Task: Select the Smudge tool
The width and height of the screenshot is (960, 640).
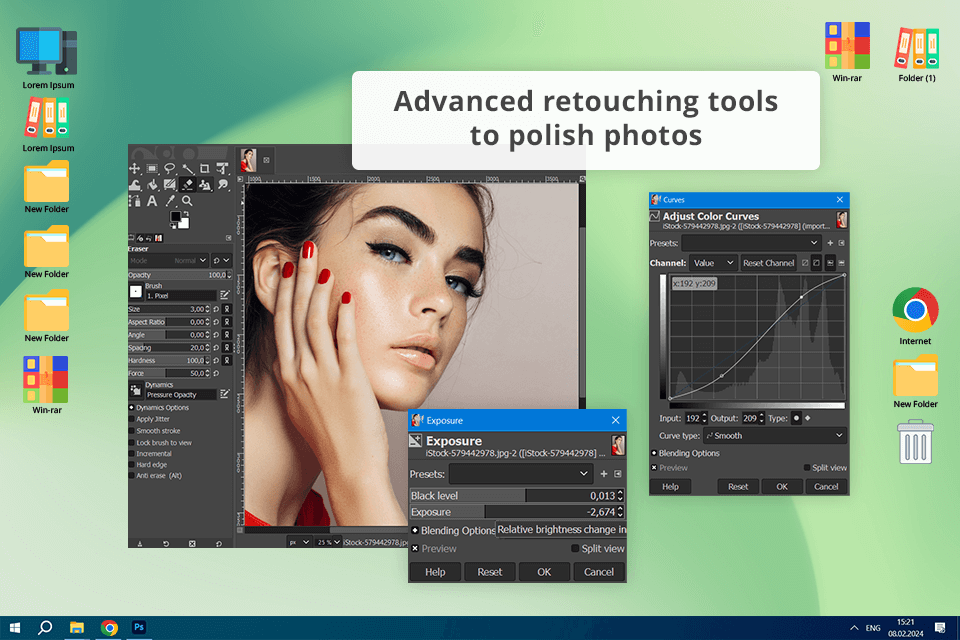Action: click(222, 184)
